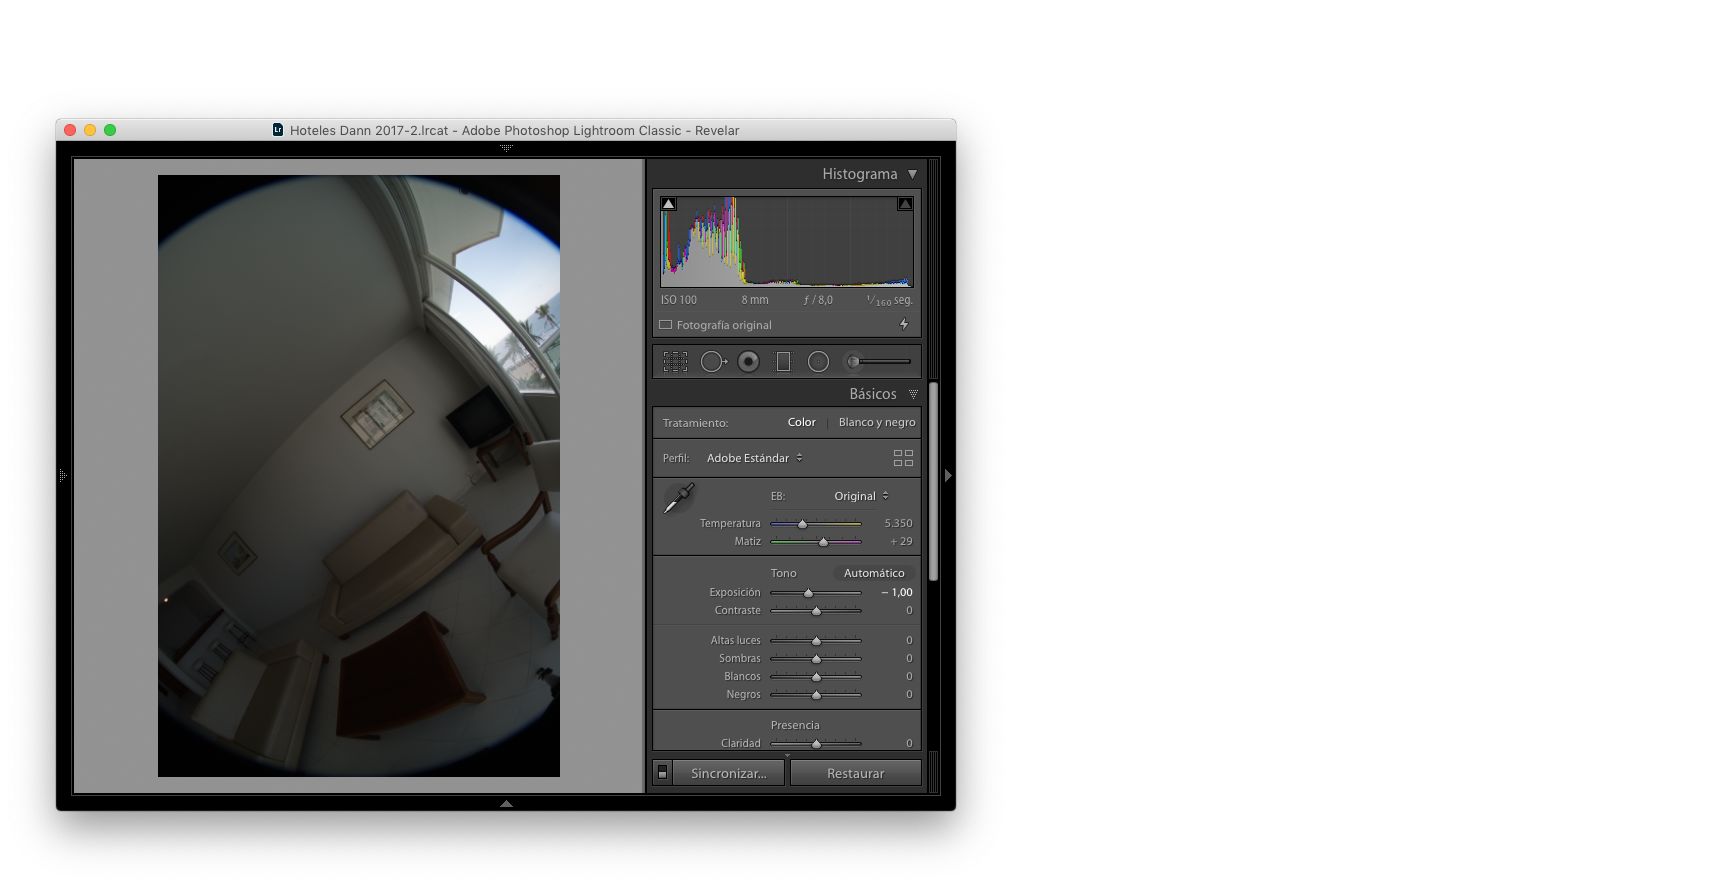This screenshot has height=885, width=1732.
Task: Flip the auto-sync switch beside Sincronizar
Action: (x=662, y=773)
